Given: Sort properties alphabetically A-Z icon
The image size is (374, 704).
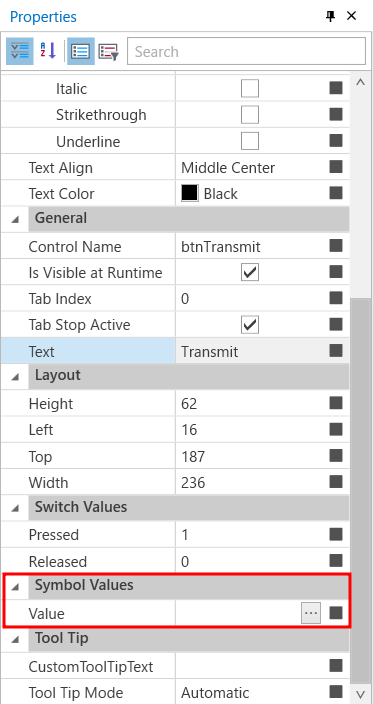Looking at the screenshot, I should click(48, 52).
